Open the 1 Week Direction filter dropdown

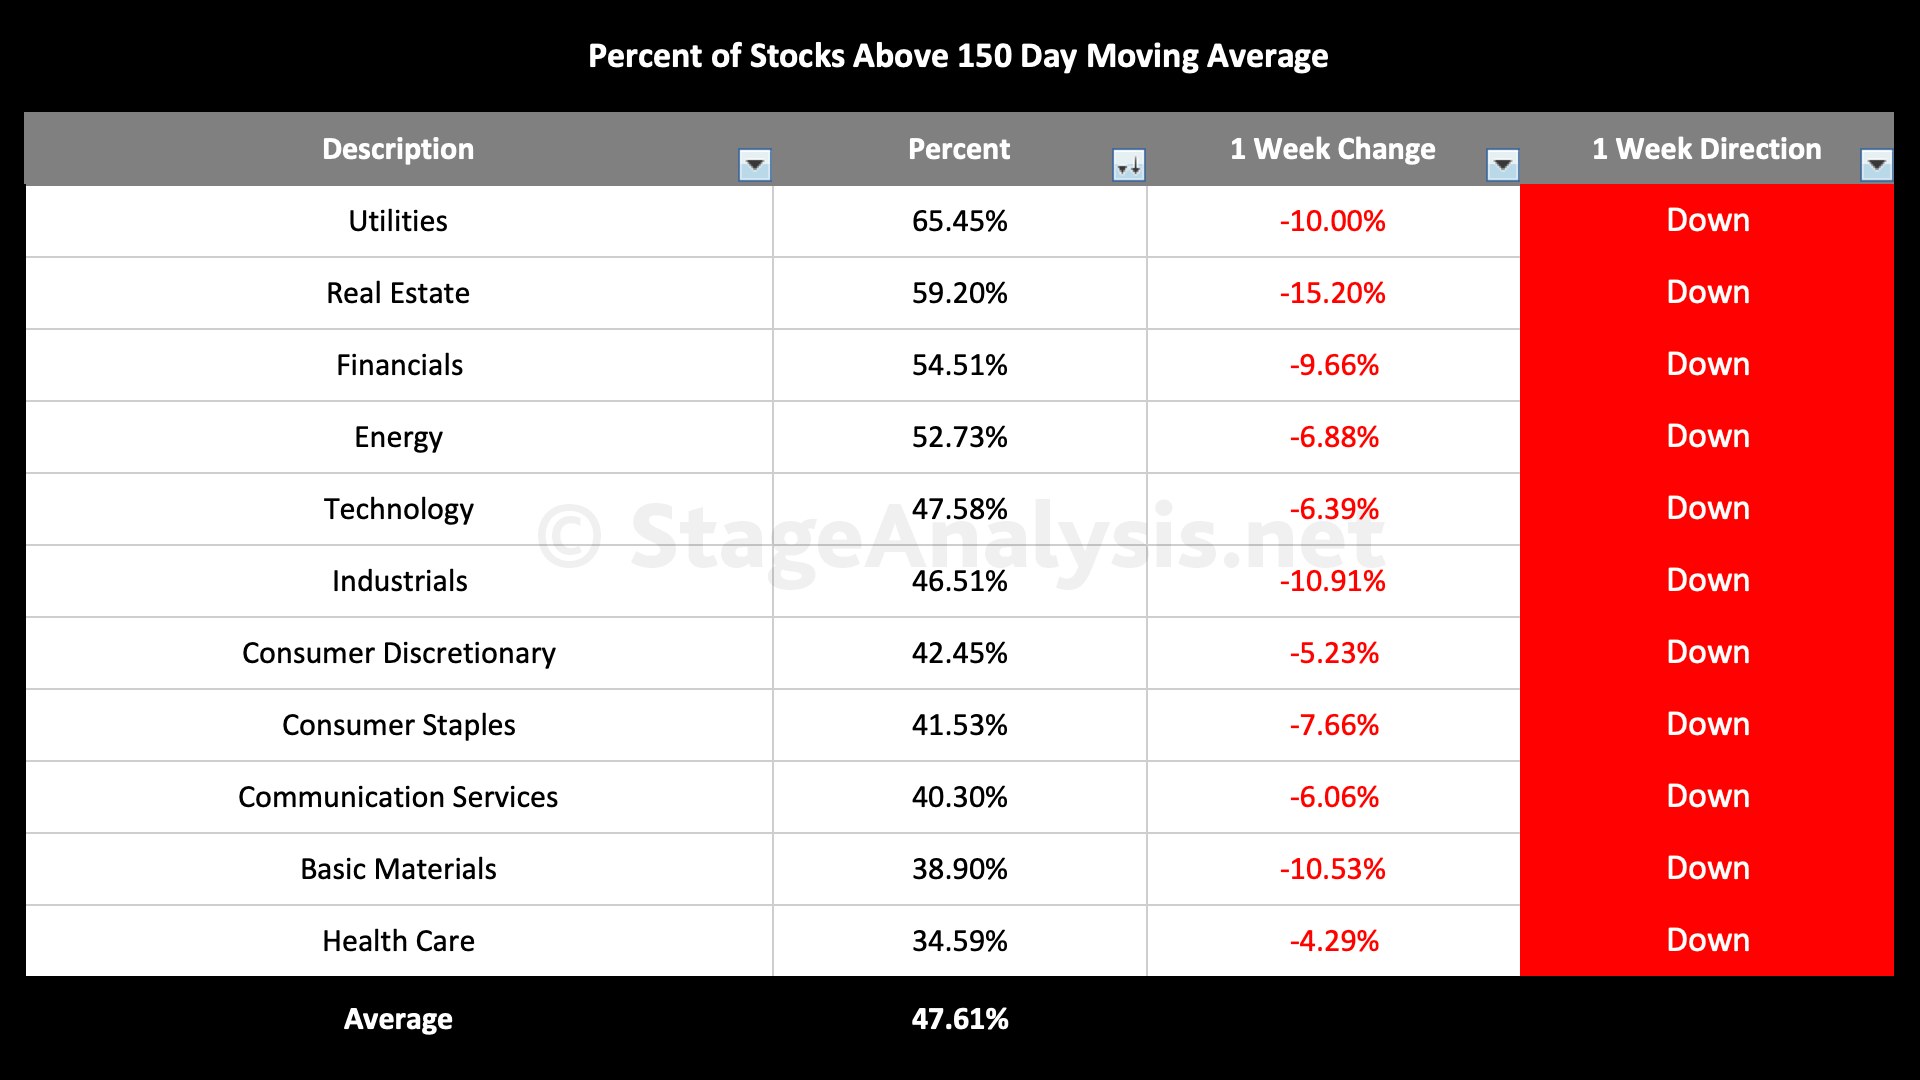pyautogui.click(x=1876, y=164)
